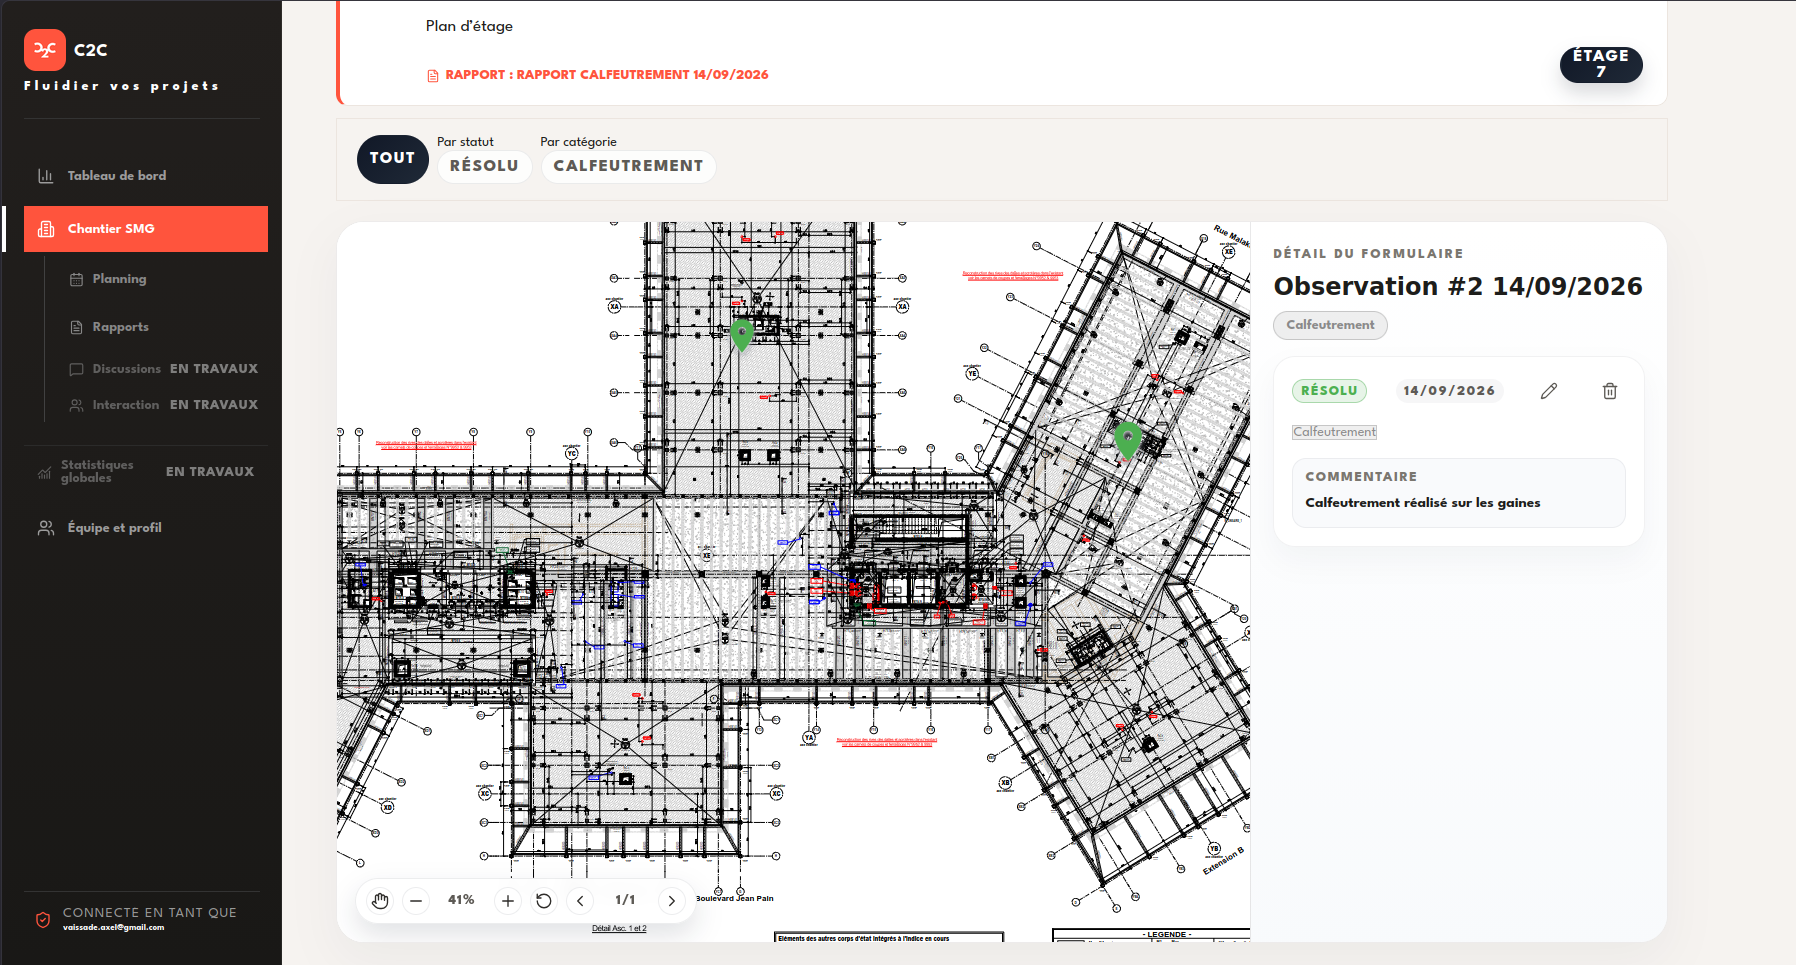Go to previous plan page
The width and height of the screenshot is (1796, 965).
coord(580,901)
